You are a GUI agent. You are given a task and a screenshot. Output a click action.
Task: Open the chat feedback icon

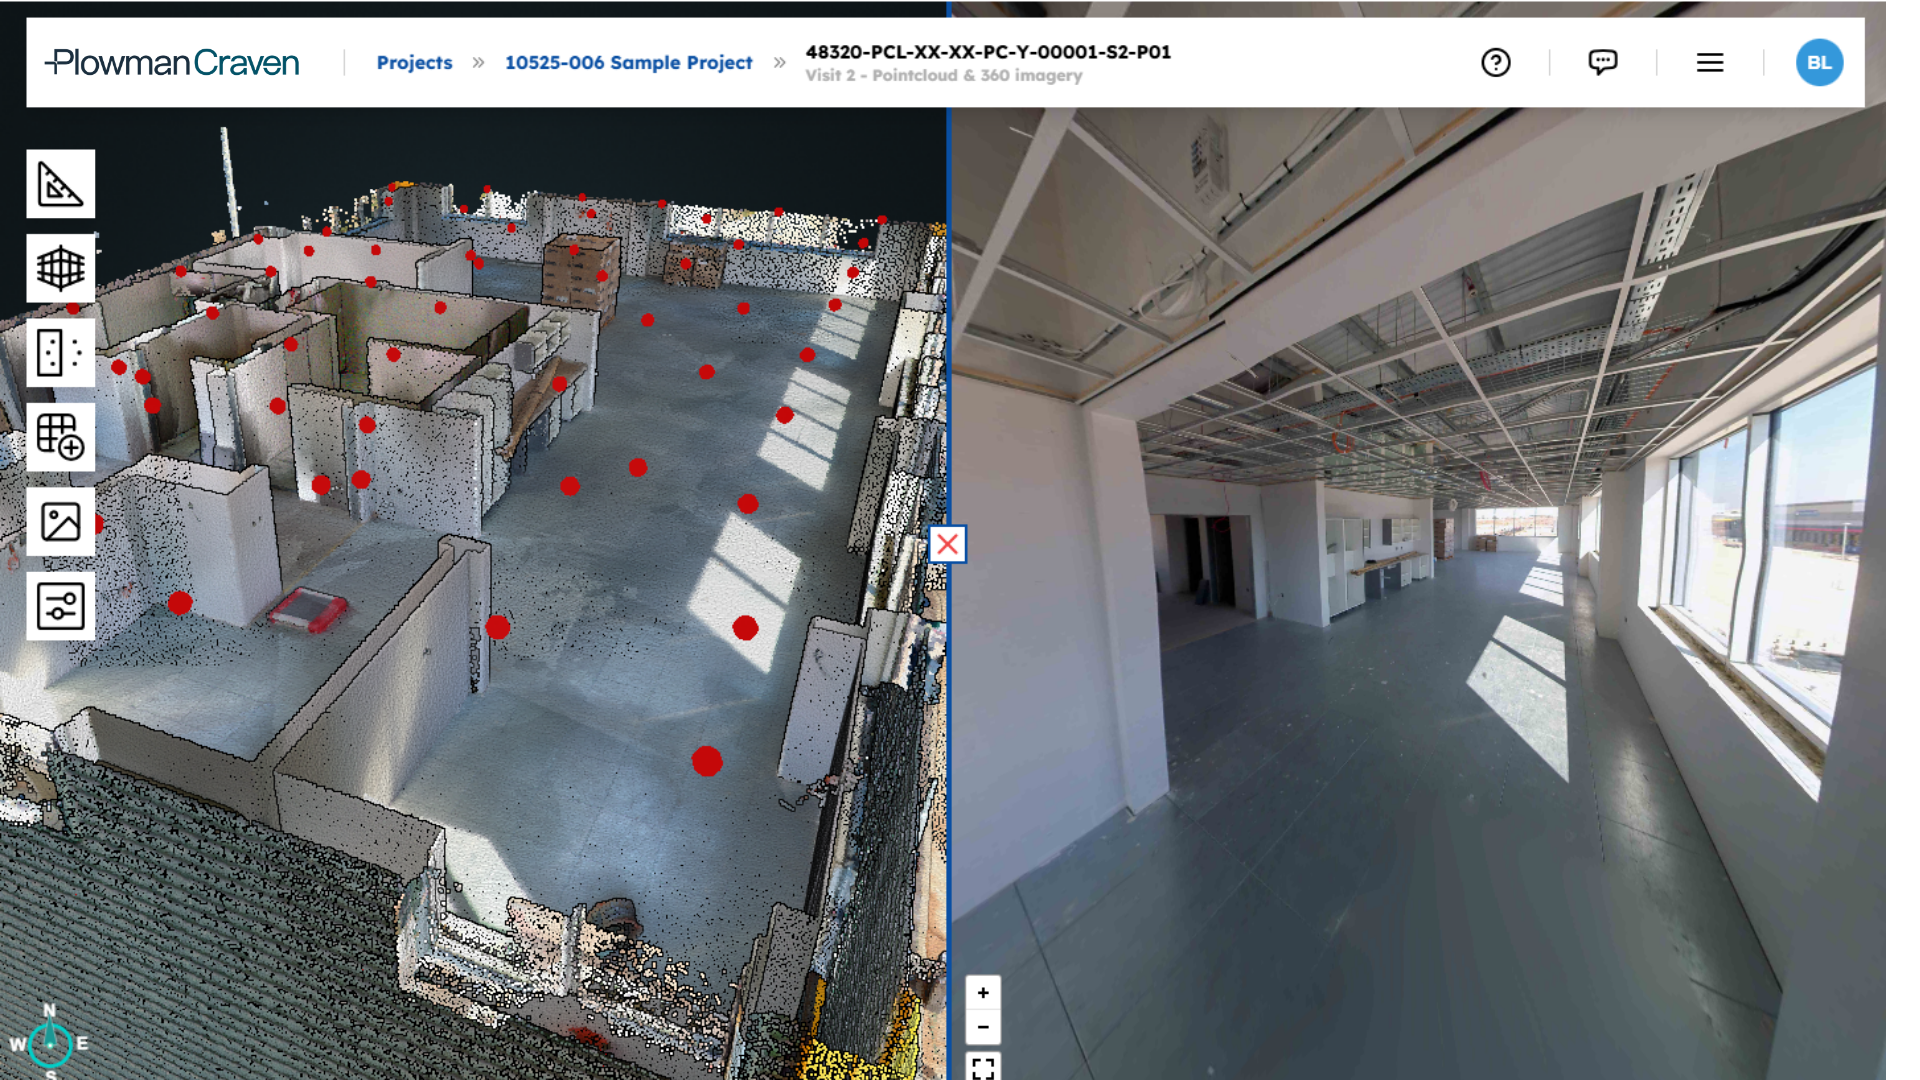pyautogui.click(x=1602, y=63)
